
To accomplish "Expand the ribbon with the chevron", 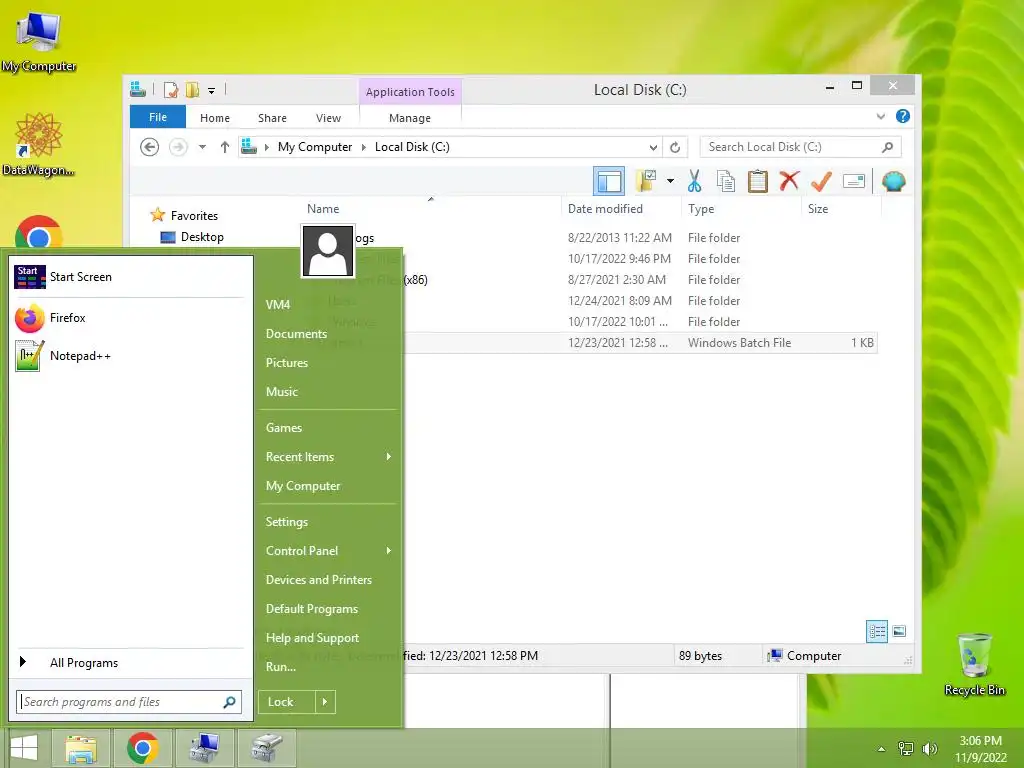I will point(880,117).
